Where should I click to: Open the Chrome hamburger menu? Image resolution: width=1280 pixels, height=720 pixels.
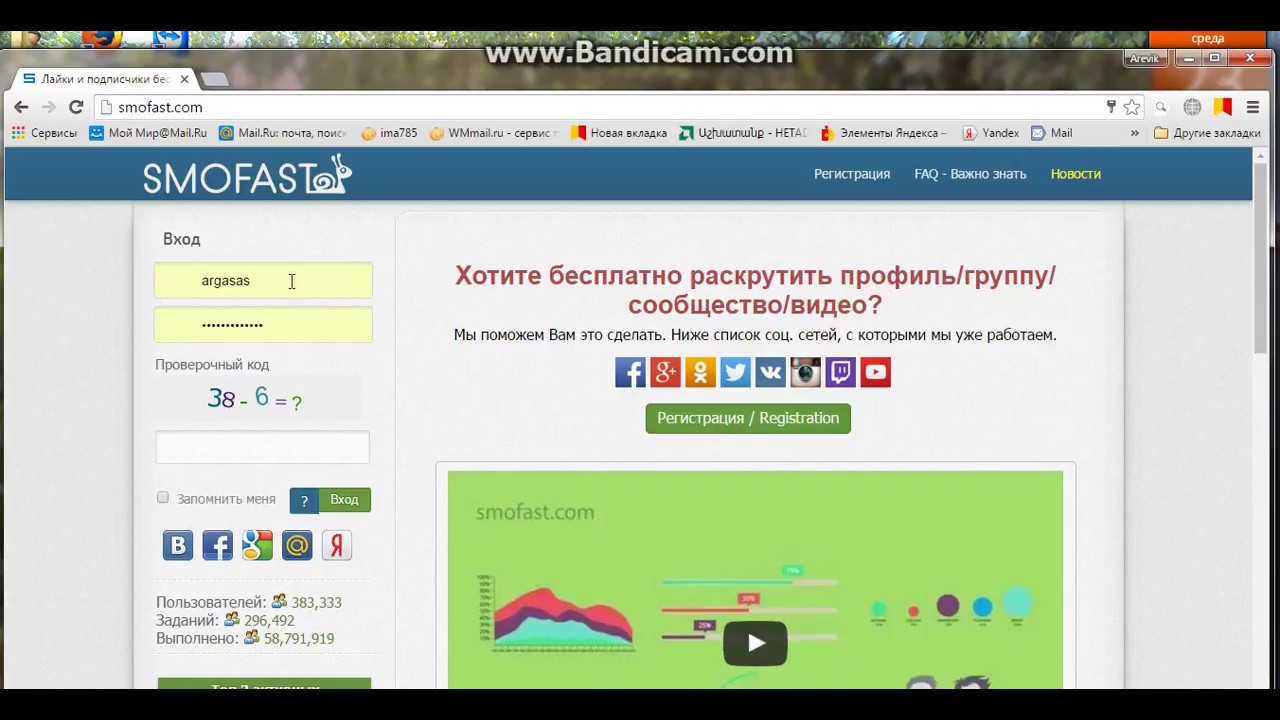point(1253,107)
